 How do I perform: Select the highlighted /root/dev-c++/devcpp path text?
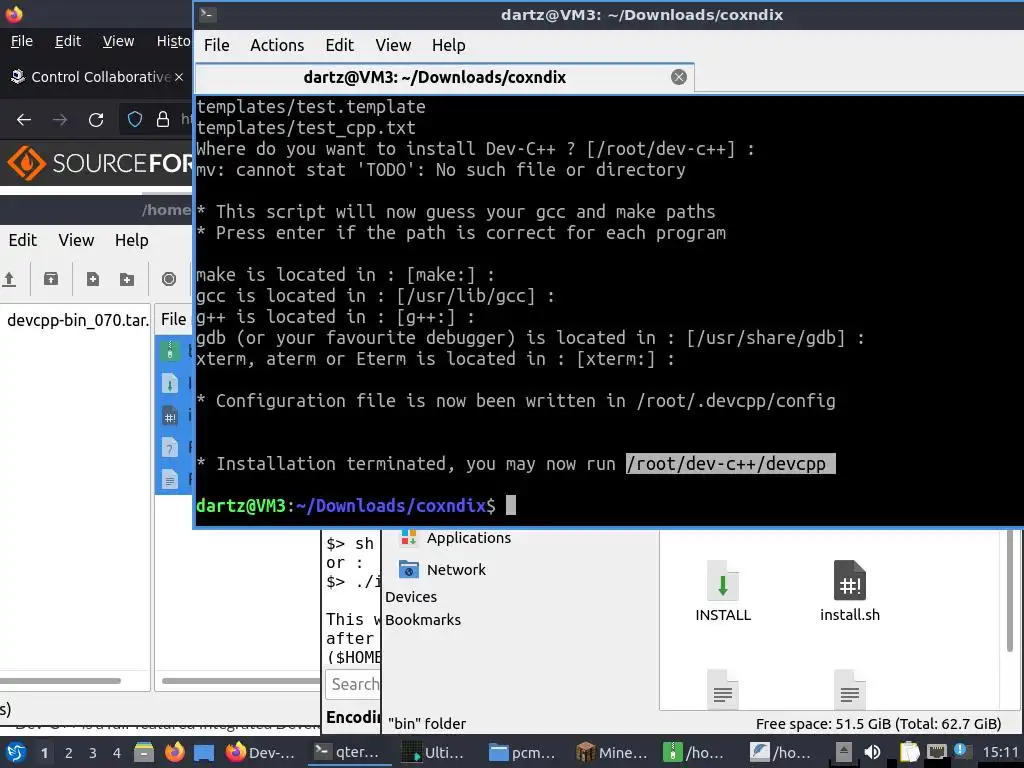coord(730,464)
